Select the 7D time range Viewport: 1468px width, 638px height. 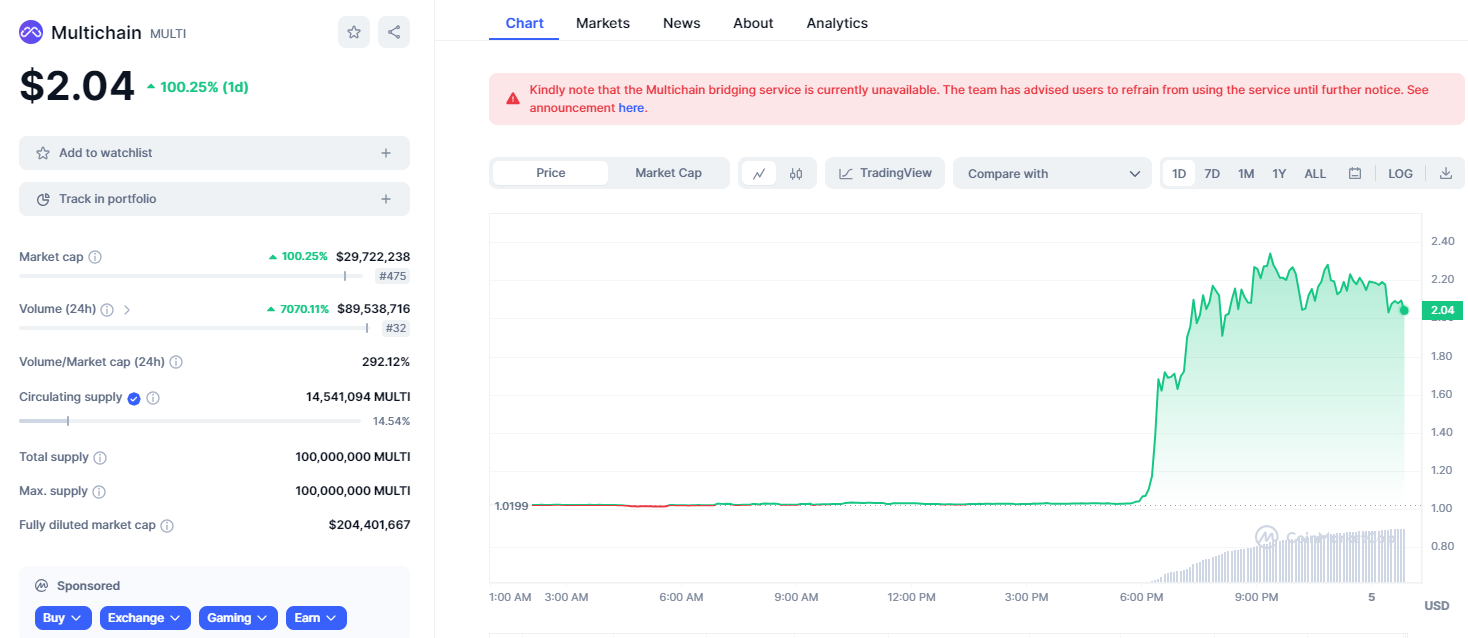coord(1212,174)
